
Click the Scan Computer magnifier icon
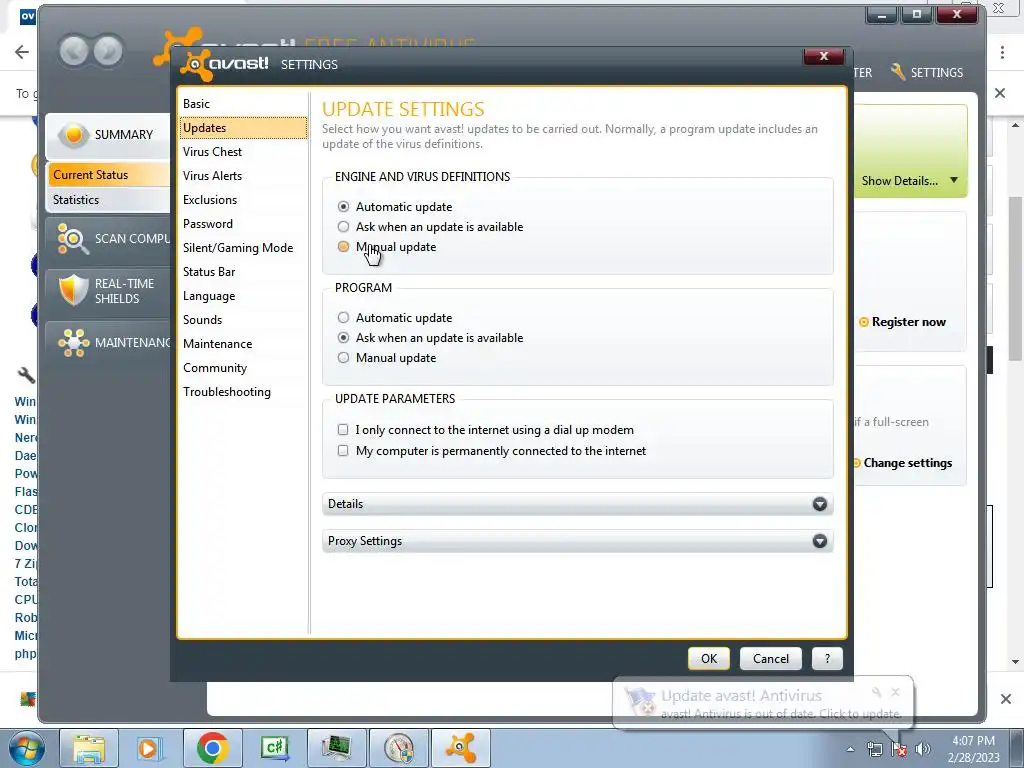[73, 239]
